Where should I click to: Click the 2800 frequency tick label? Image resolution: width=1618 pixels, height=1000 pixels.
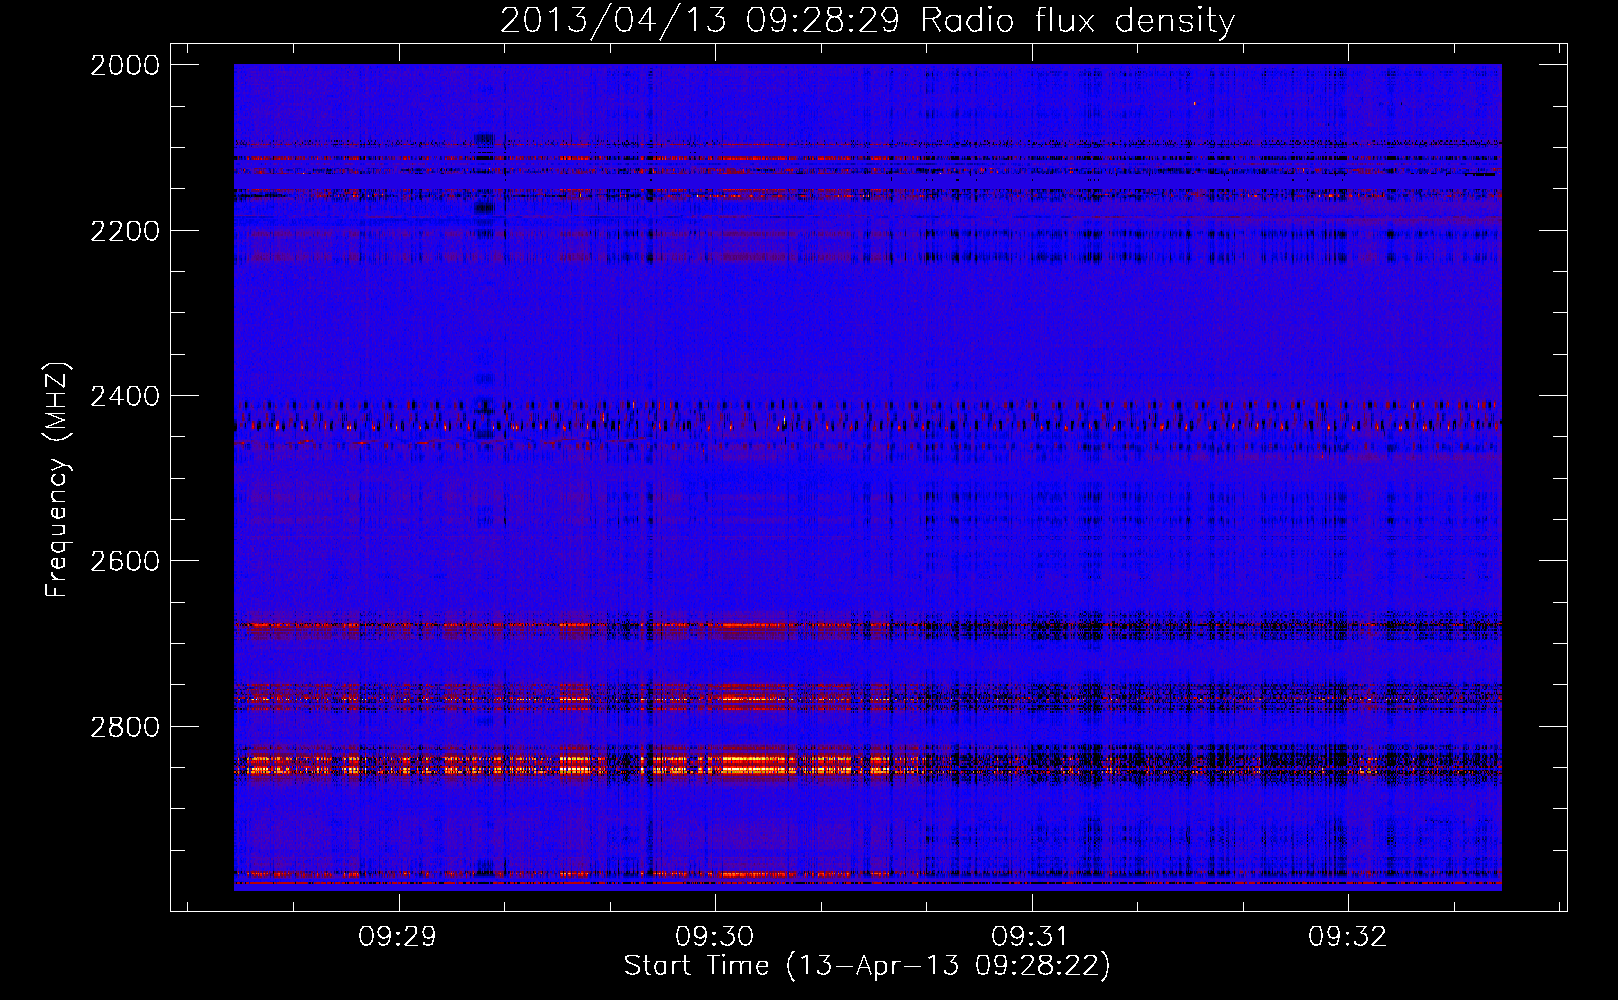coord(125,726)
